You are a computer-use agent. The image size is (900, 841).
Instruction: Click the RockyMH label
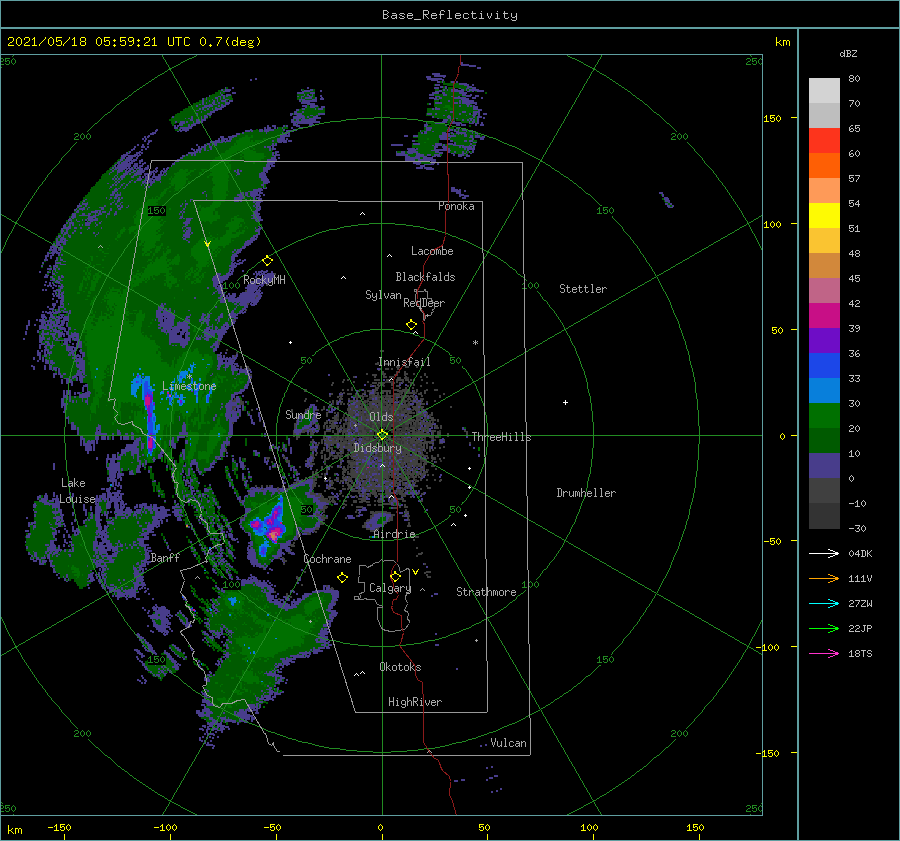coord(264,280)
